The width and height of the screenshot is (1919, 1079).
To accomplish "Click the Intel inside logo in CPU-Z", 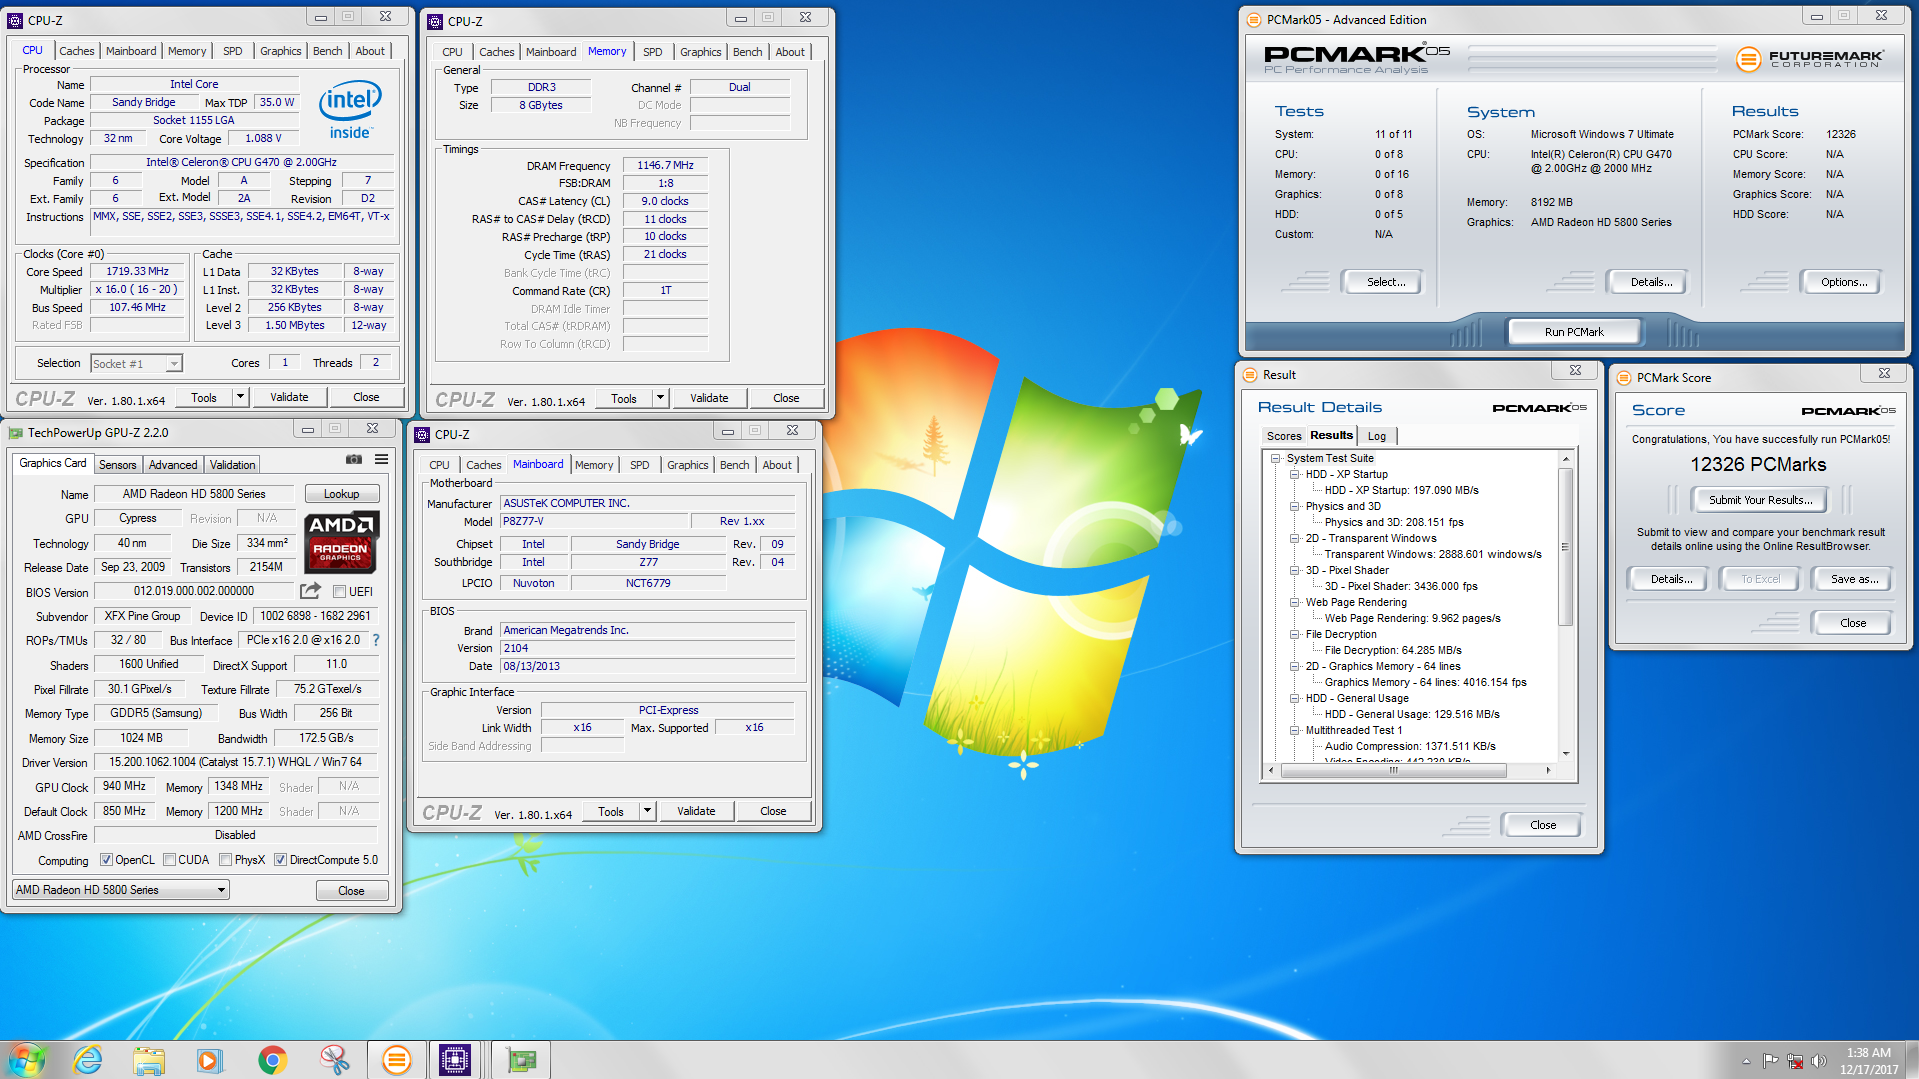I will tap(350, 111).
